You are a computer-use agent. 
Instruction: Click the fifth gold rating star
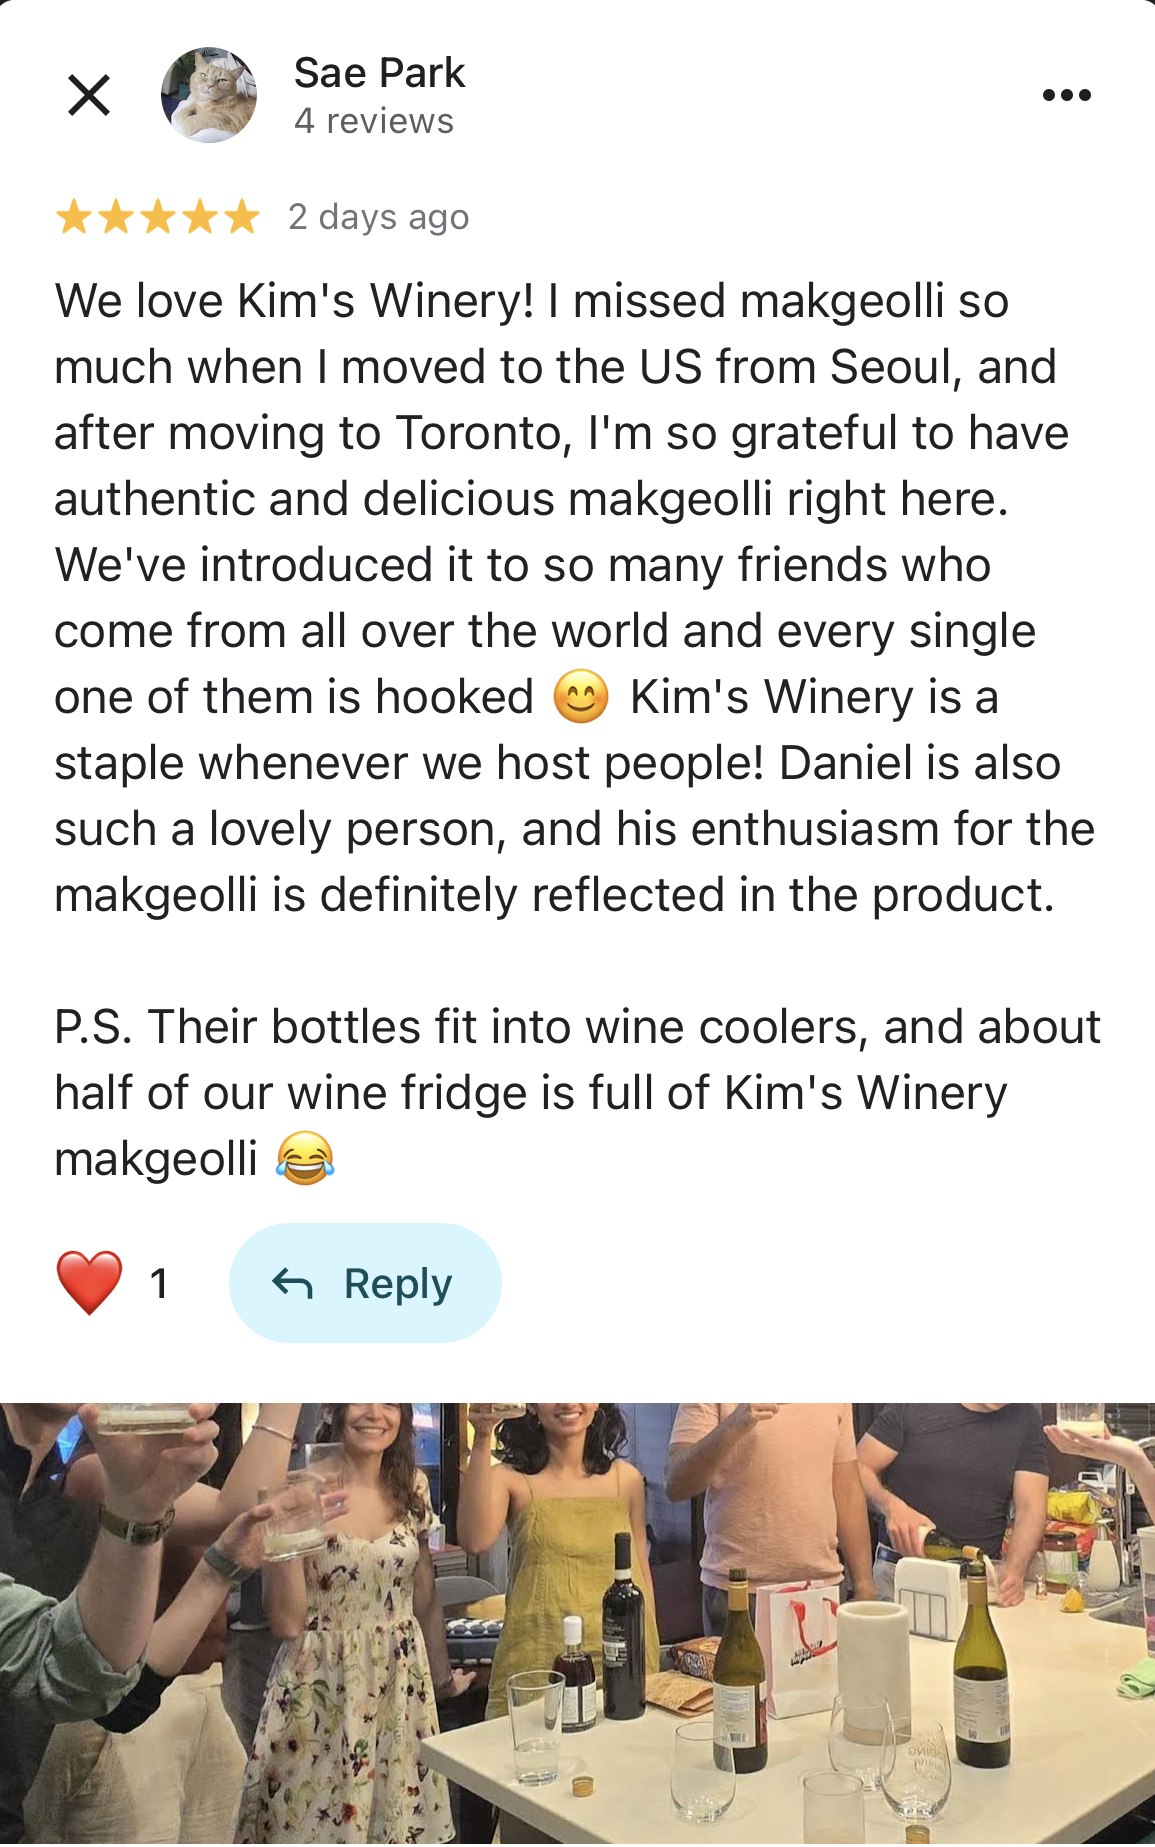(242, 217)
